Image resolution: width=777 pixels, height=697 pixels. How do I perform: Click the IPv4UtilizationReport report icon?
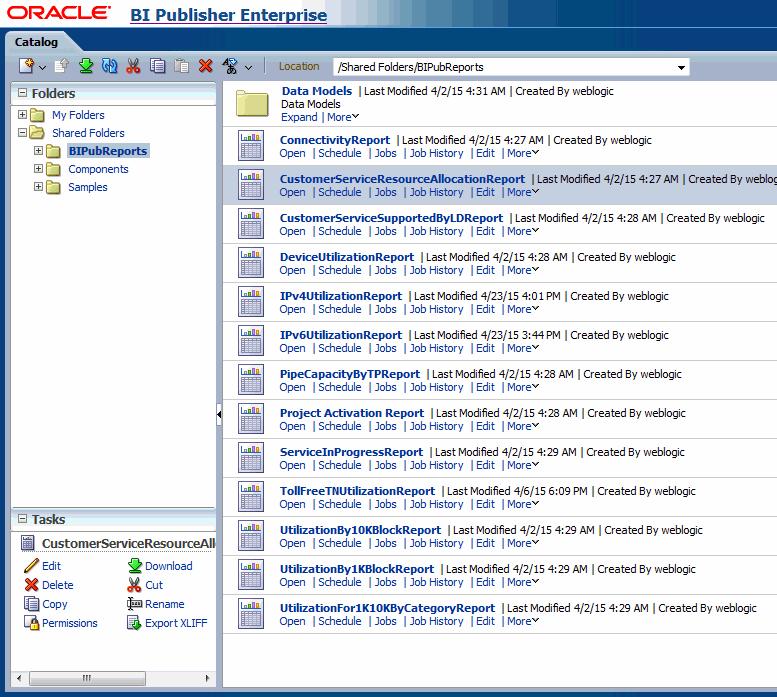[x=251, y=301]
